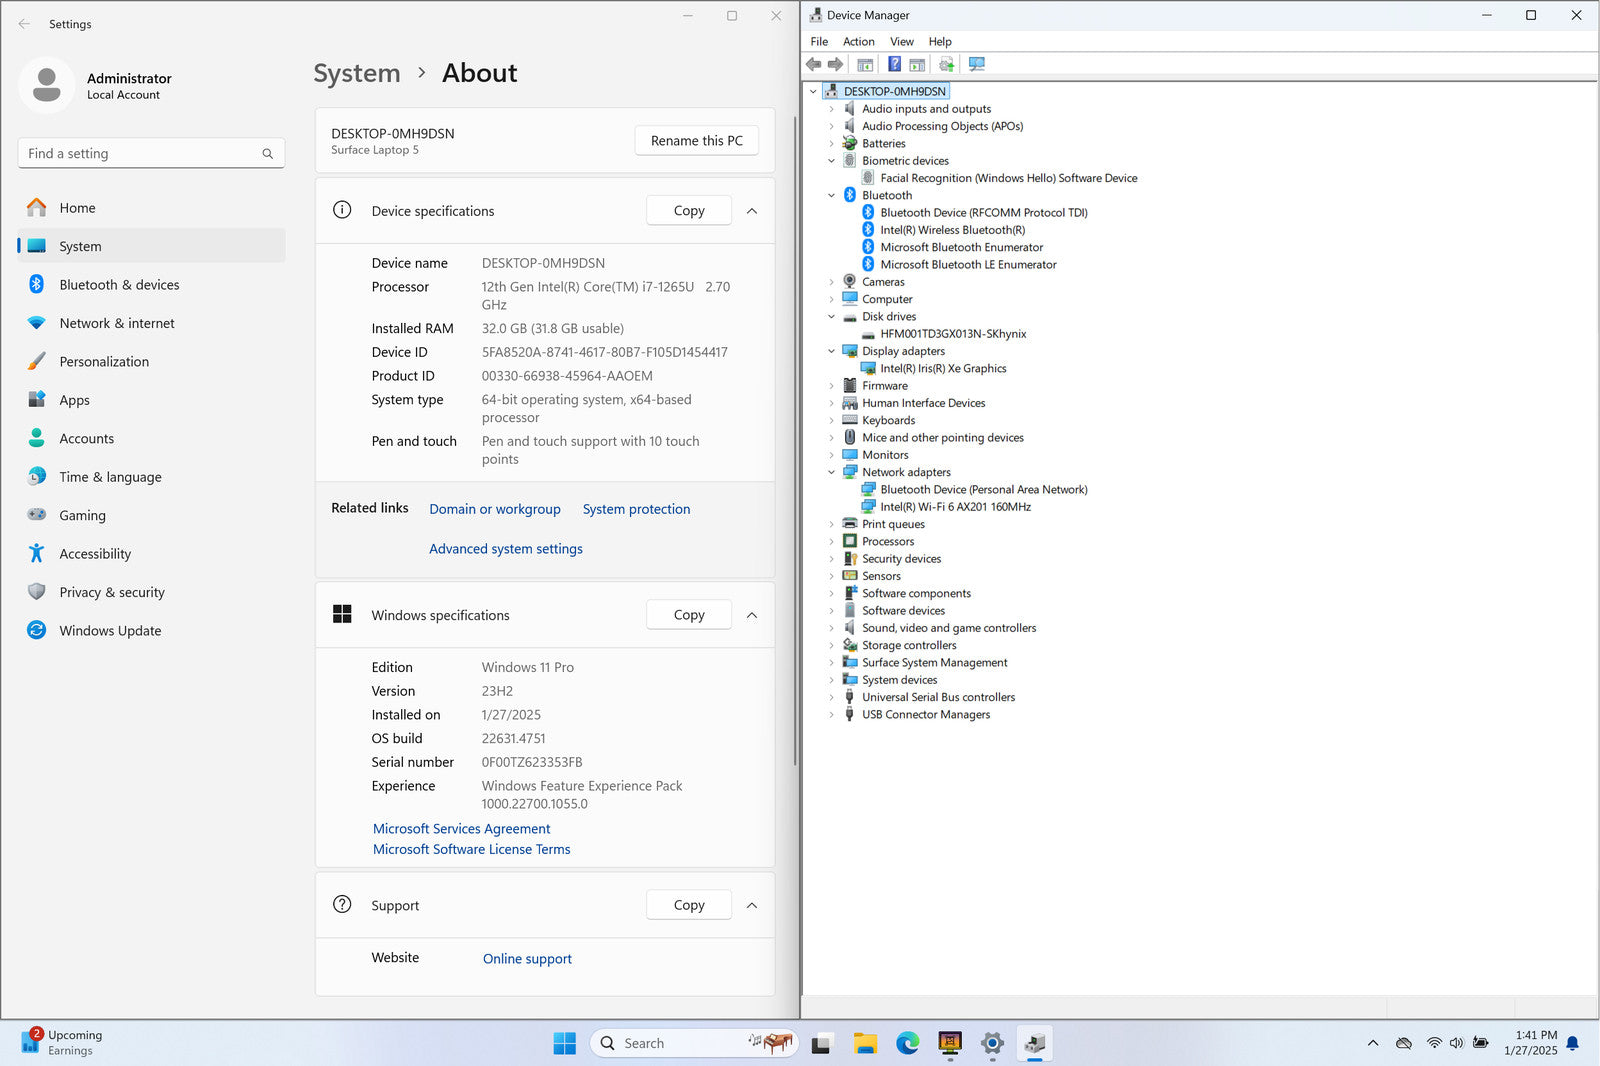Click Scan for hardware changes toolbar icon
1600x1066 pixels.
tap(977, 64)
